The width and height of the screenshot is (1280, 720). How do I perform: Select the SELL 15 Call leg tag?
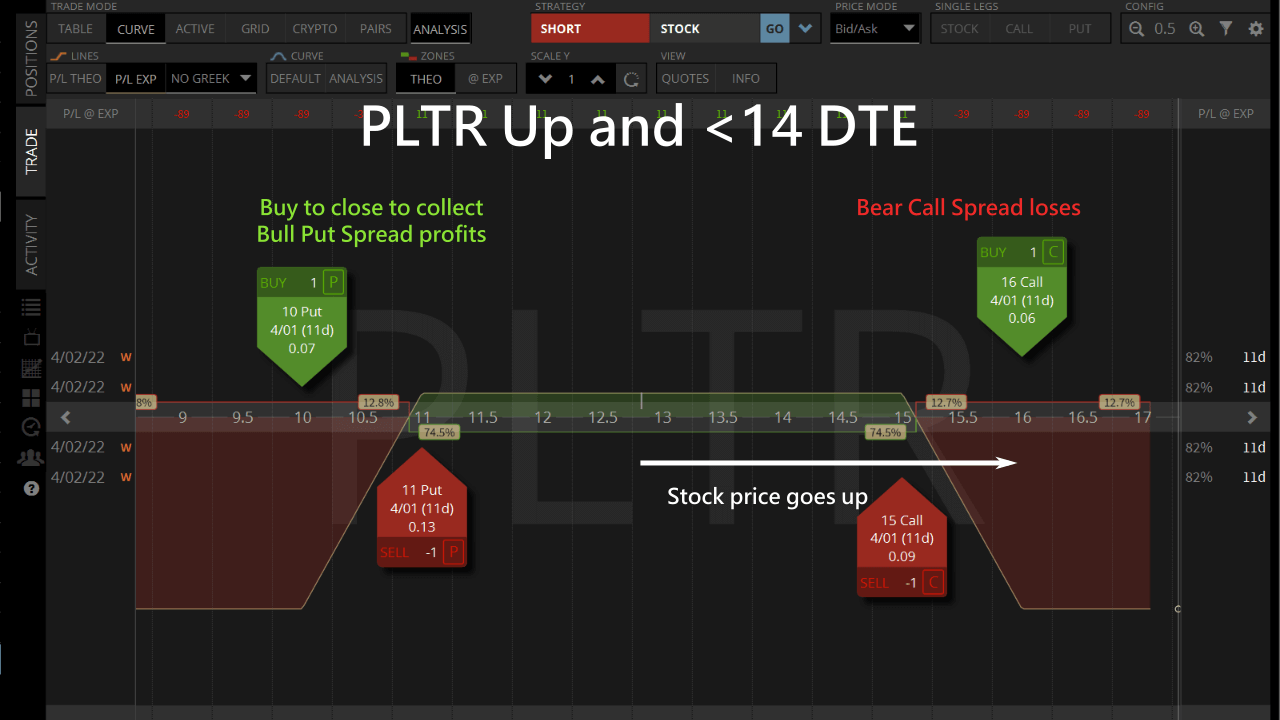click(x=902, y=537)
